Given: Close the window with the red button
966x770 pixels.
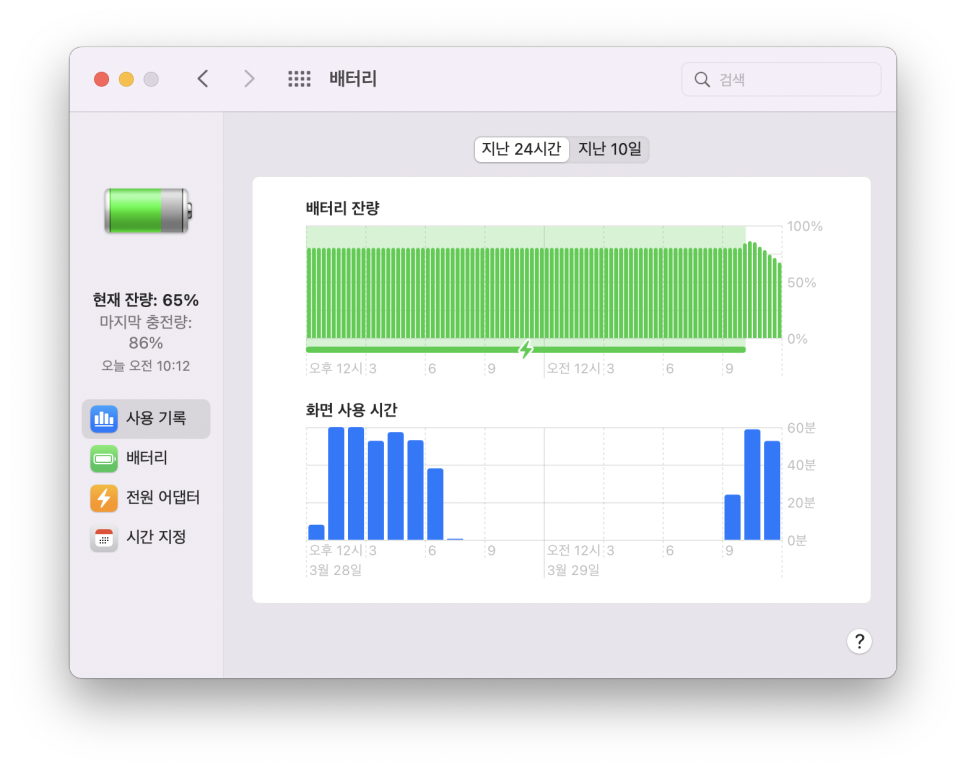Looking at the screenshot, I should pyautogui.click(x=102, y=79).
